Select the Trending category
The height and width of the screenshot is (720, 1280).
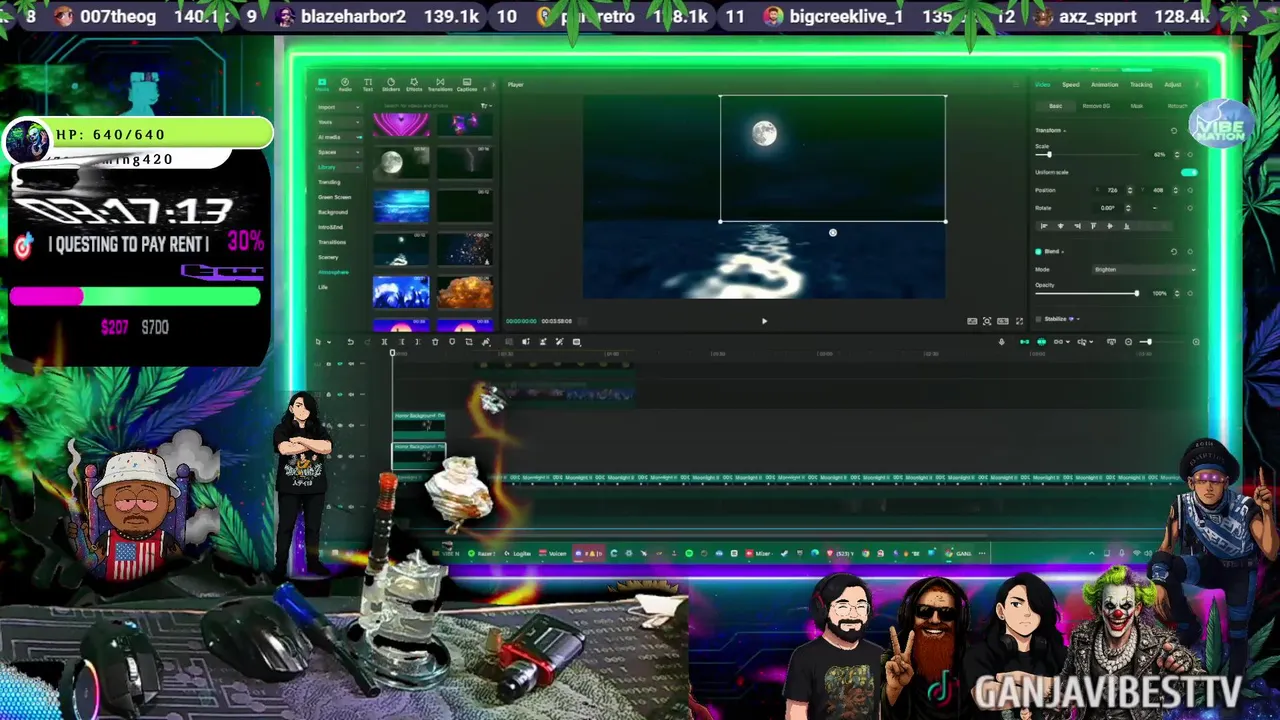point(330,182)
